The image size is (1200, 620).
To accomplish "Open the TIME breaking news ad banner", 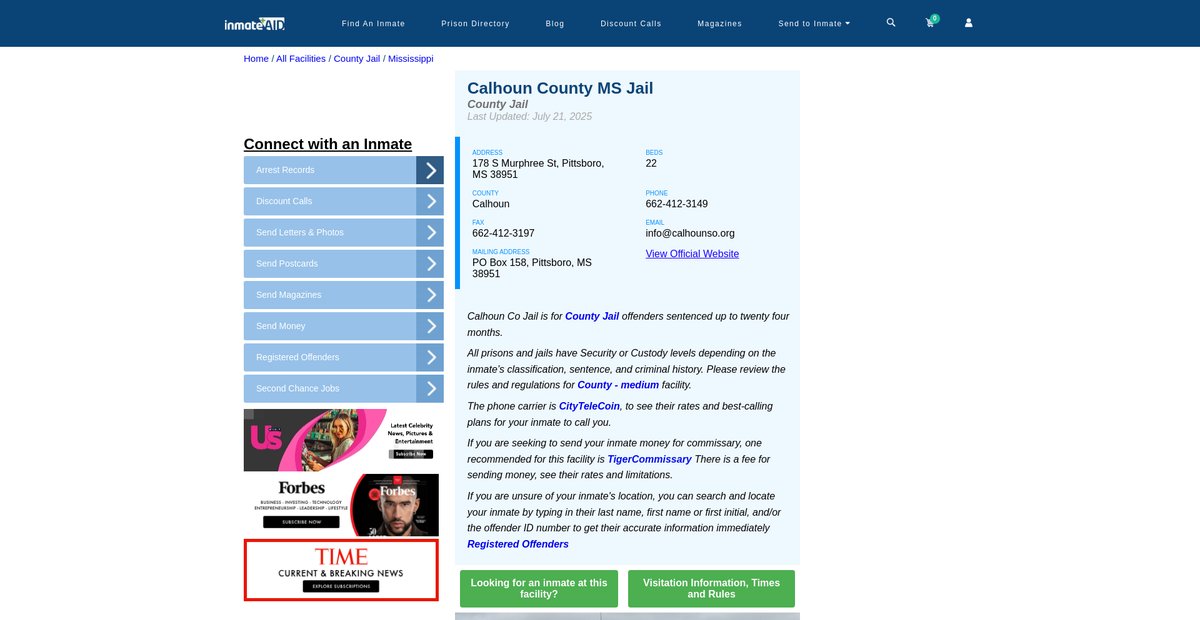I will coord(341,570).
